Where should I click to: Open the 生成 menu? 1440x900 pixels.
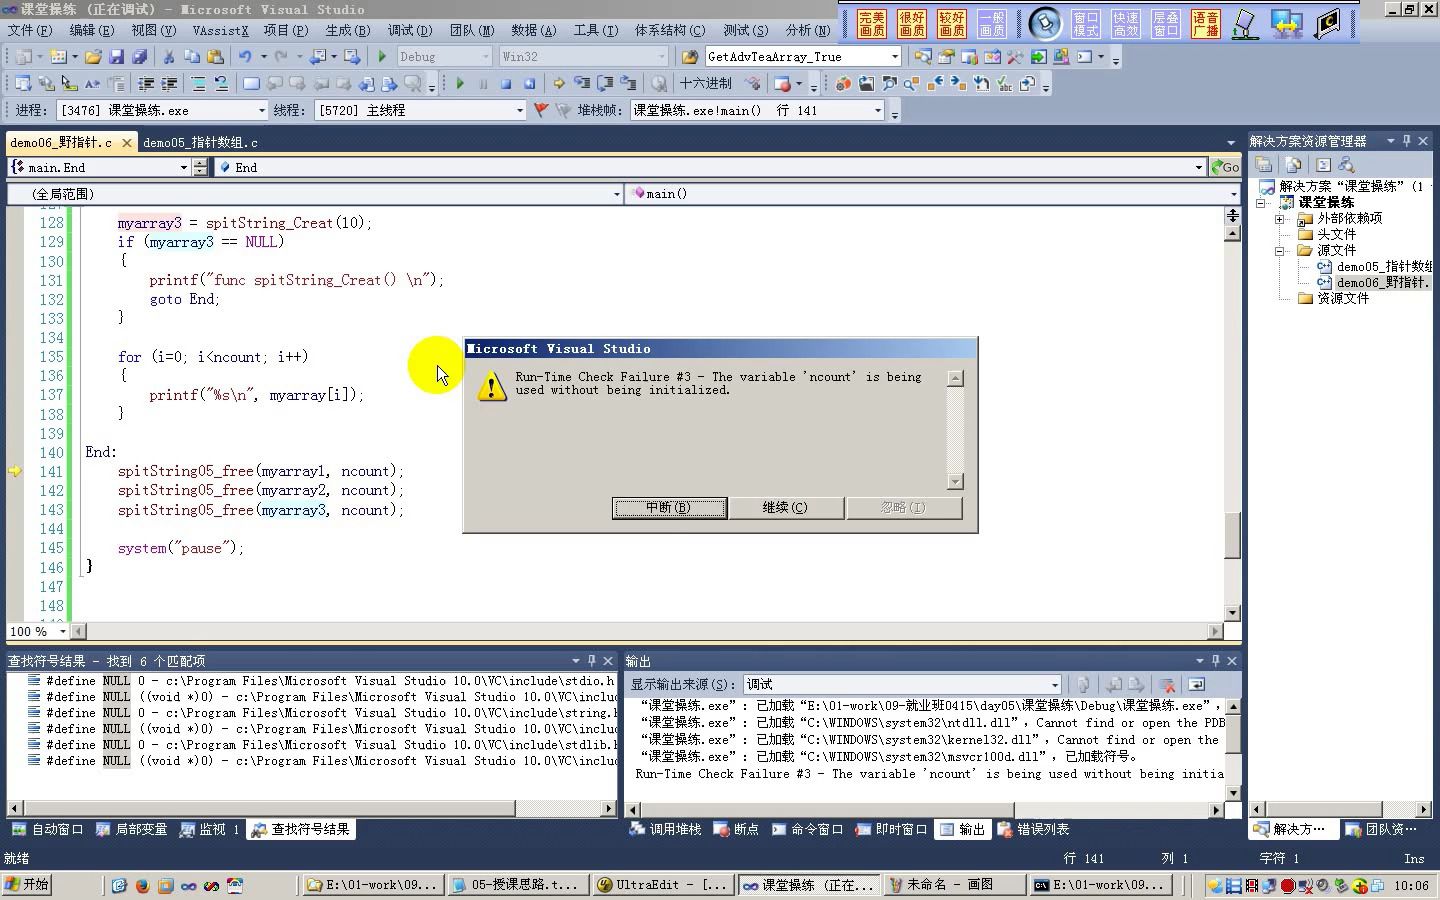click(x=347, y=30)
